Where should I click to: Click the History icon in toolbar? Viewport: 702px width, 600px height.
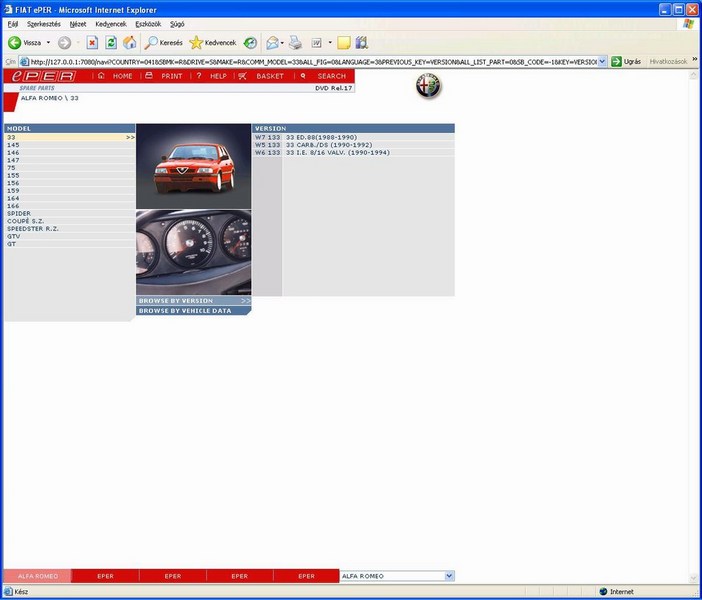[x=250, y=43]
